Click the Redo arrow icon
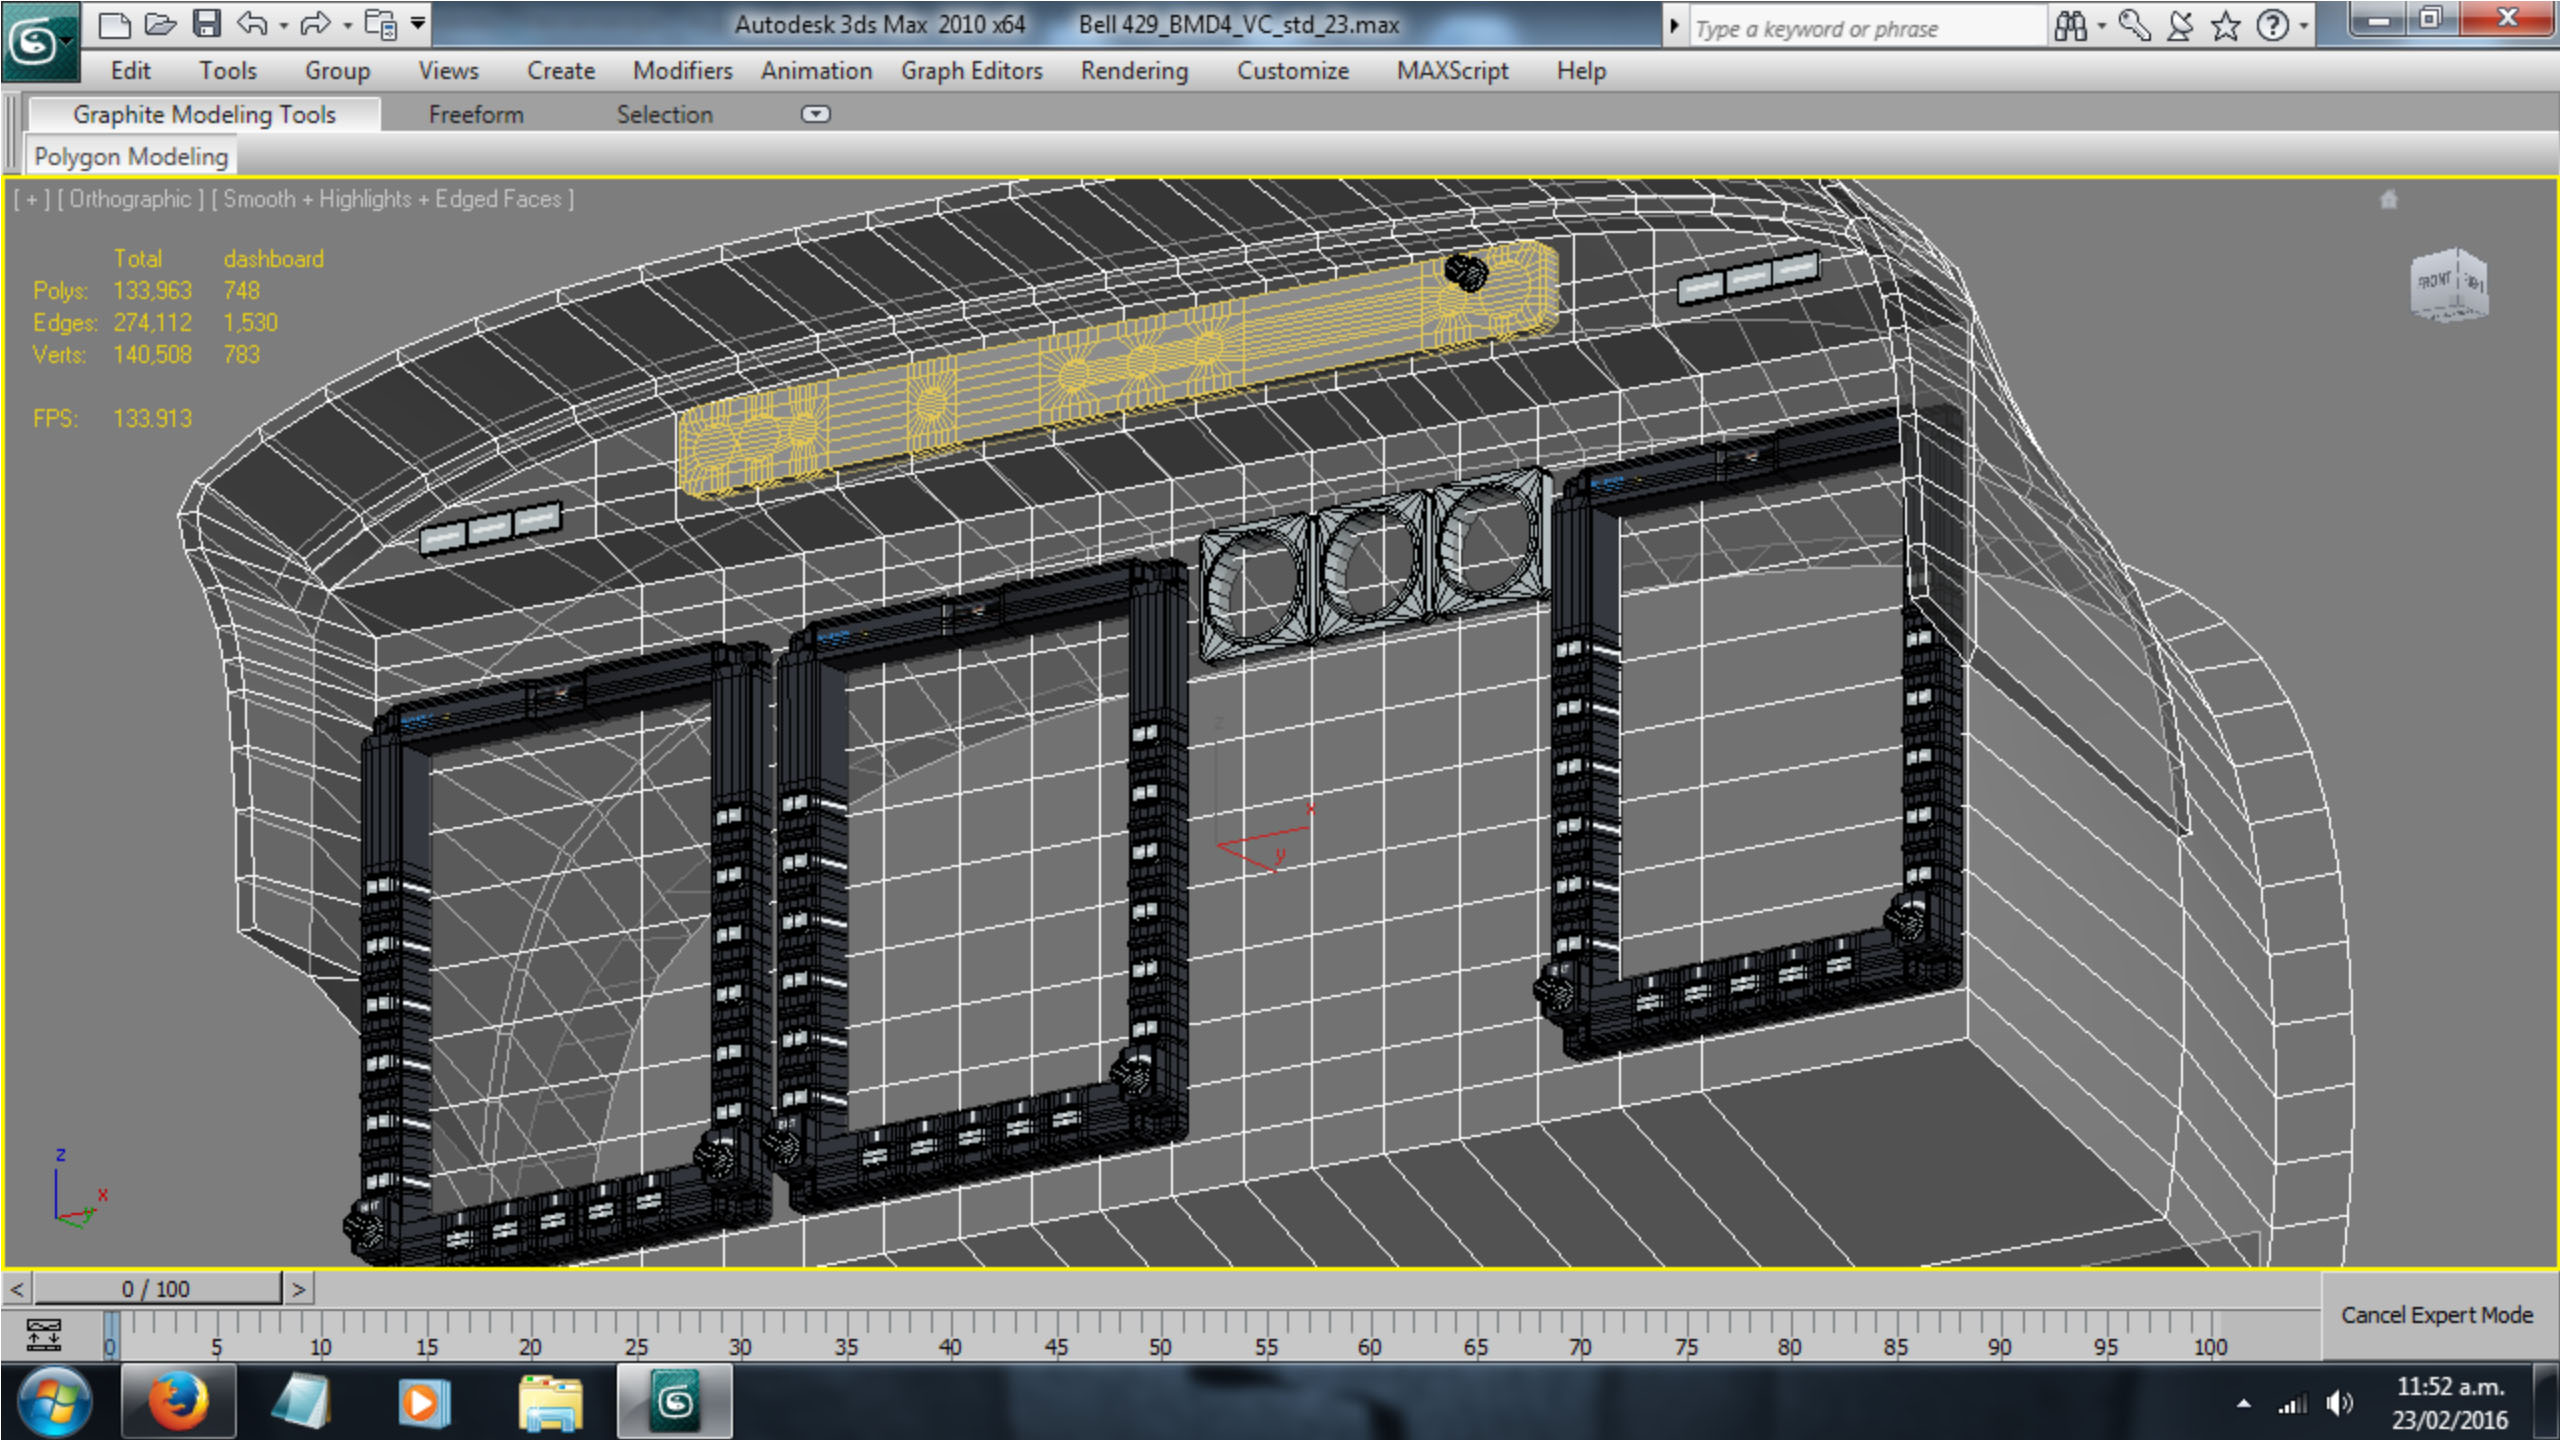This screenshot has width=2560, height=1440. coord(315,24)
